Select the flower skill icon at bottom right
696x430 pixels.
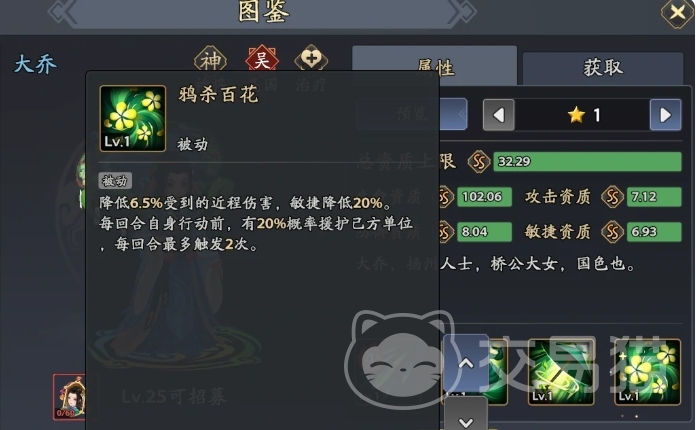(x=647, y=372)
